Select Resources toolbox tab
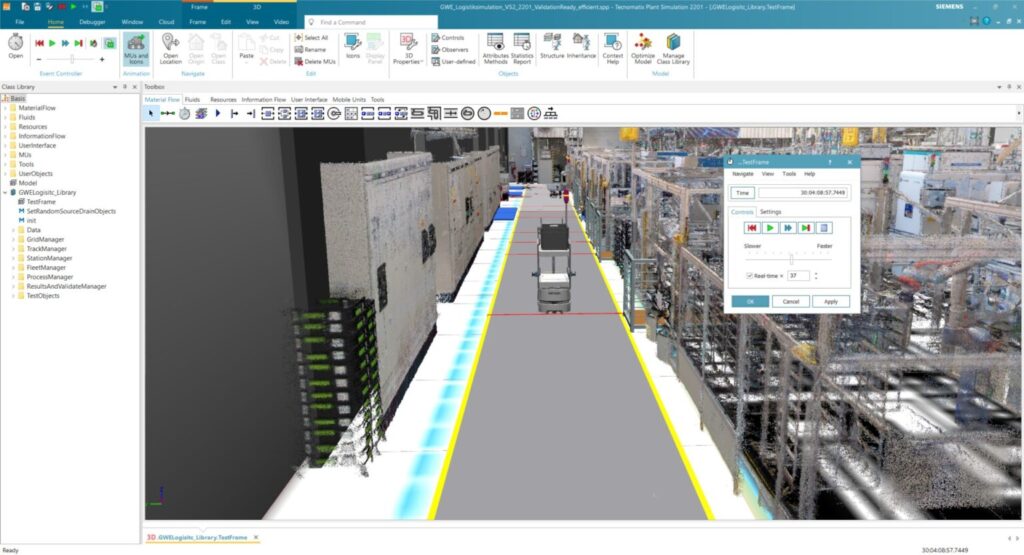1024x555 pixels. (x=223, y=99)
